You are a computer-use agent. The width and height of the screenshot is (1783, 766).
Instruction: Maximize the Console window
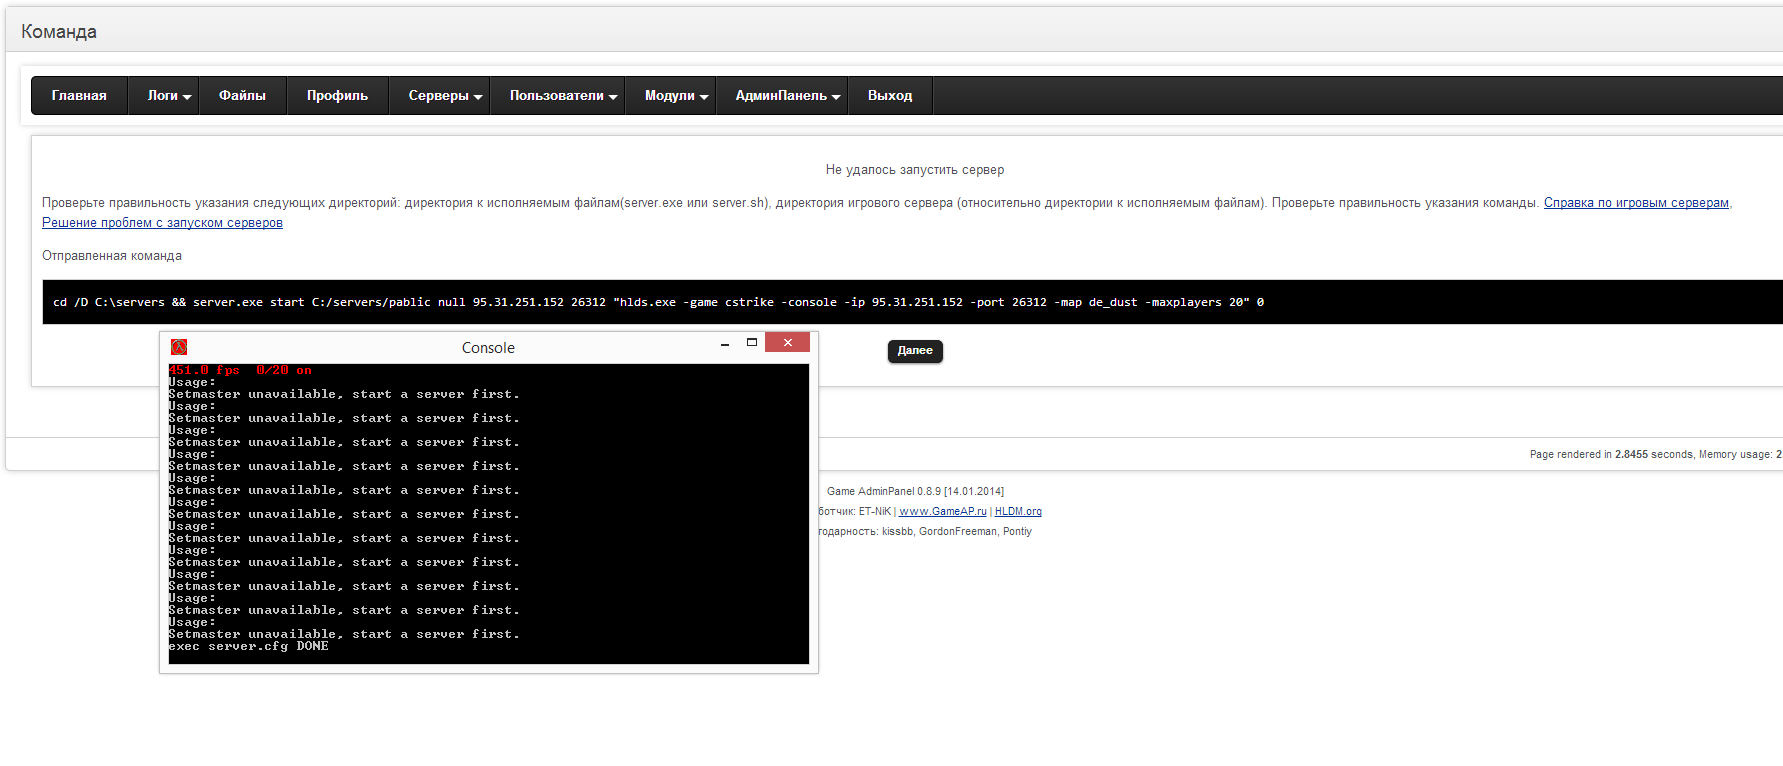tap(752, 343)
